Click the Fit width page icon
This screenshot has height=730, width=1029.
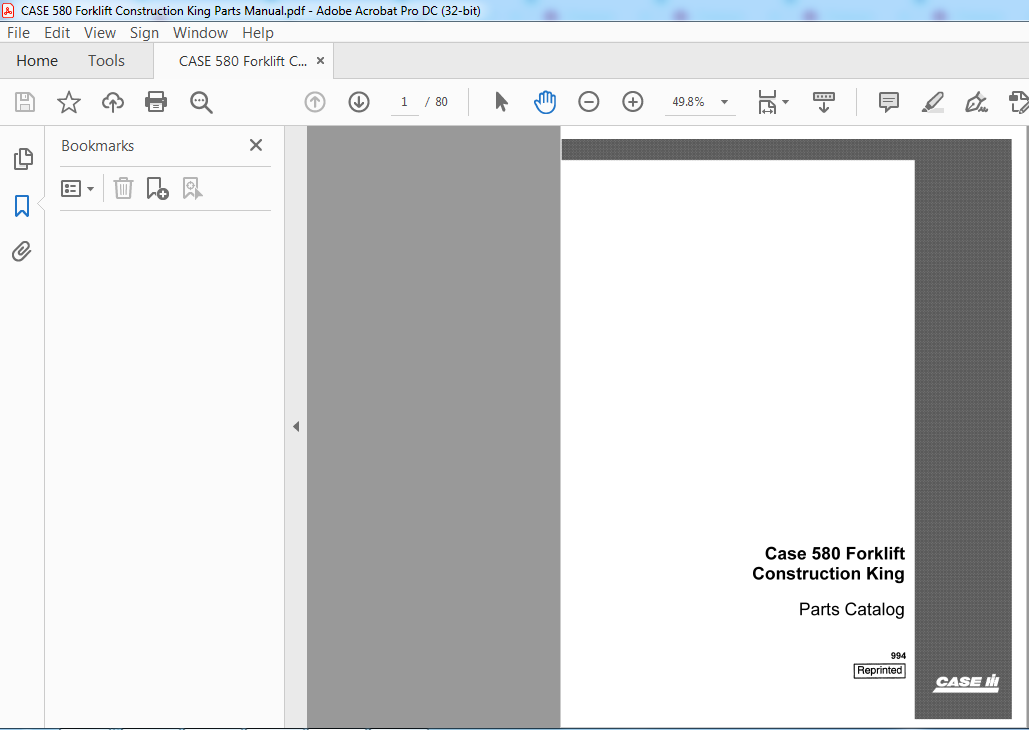(x=767, y=102)
